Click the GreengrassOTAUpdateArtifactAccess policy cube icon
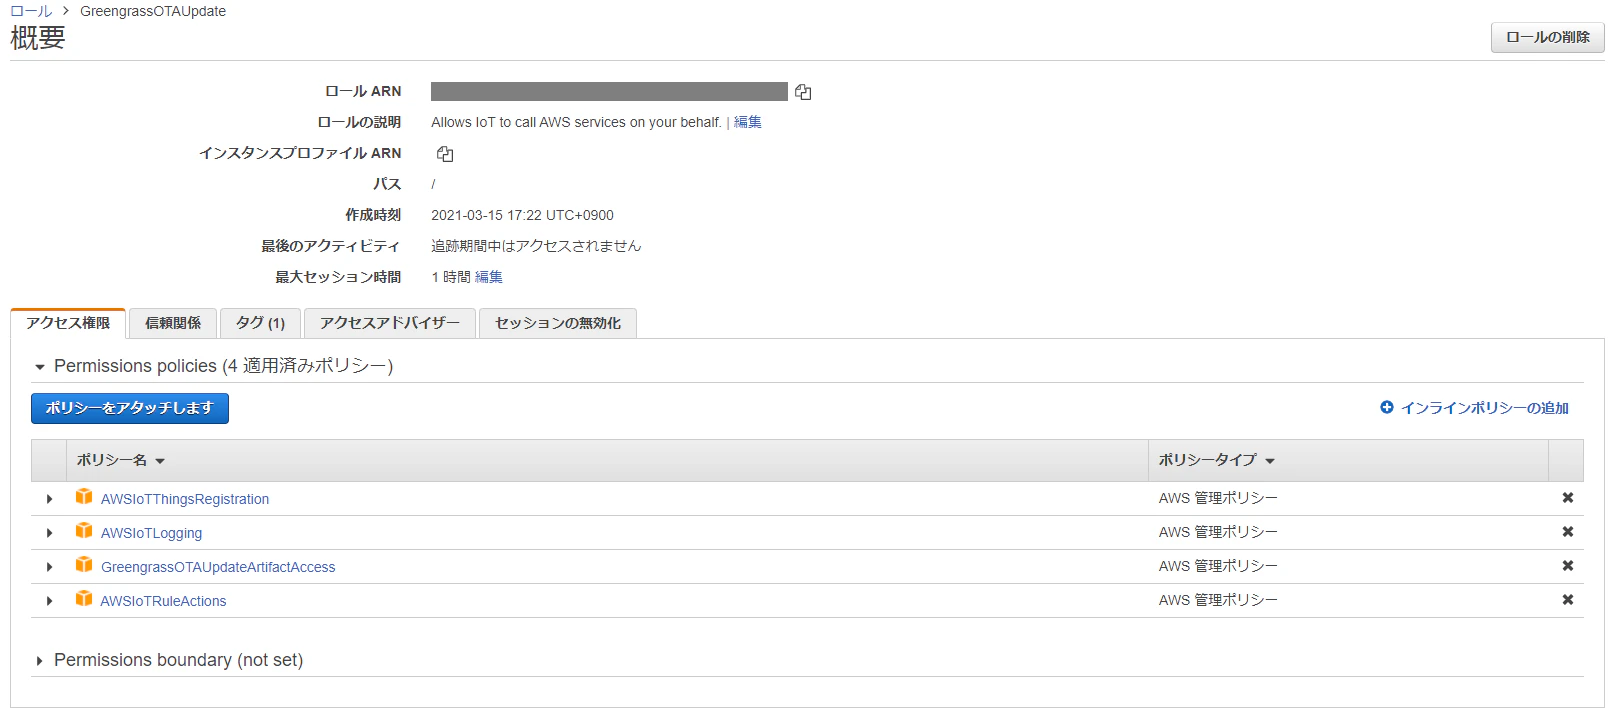The image size is (1610, 713). pos(84,565)
